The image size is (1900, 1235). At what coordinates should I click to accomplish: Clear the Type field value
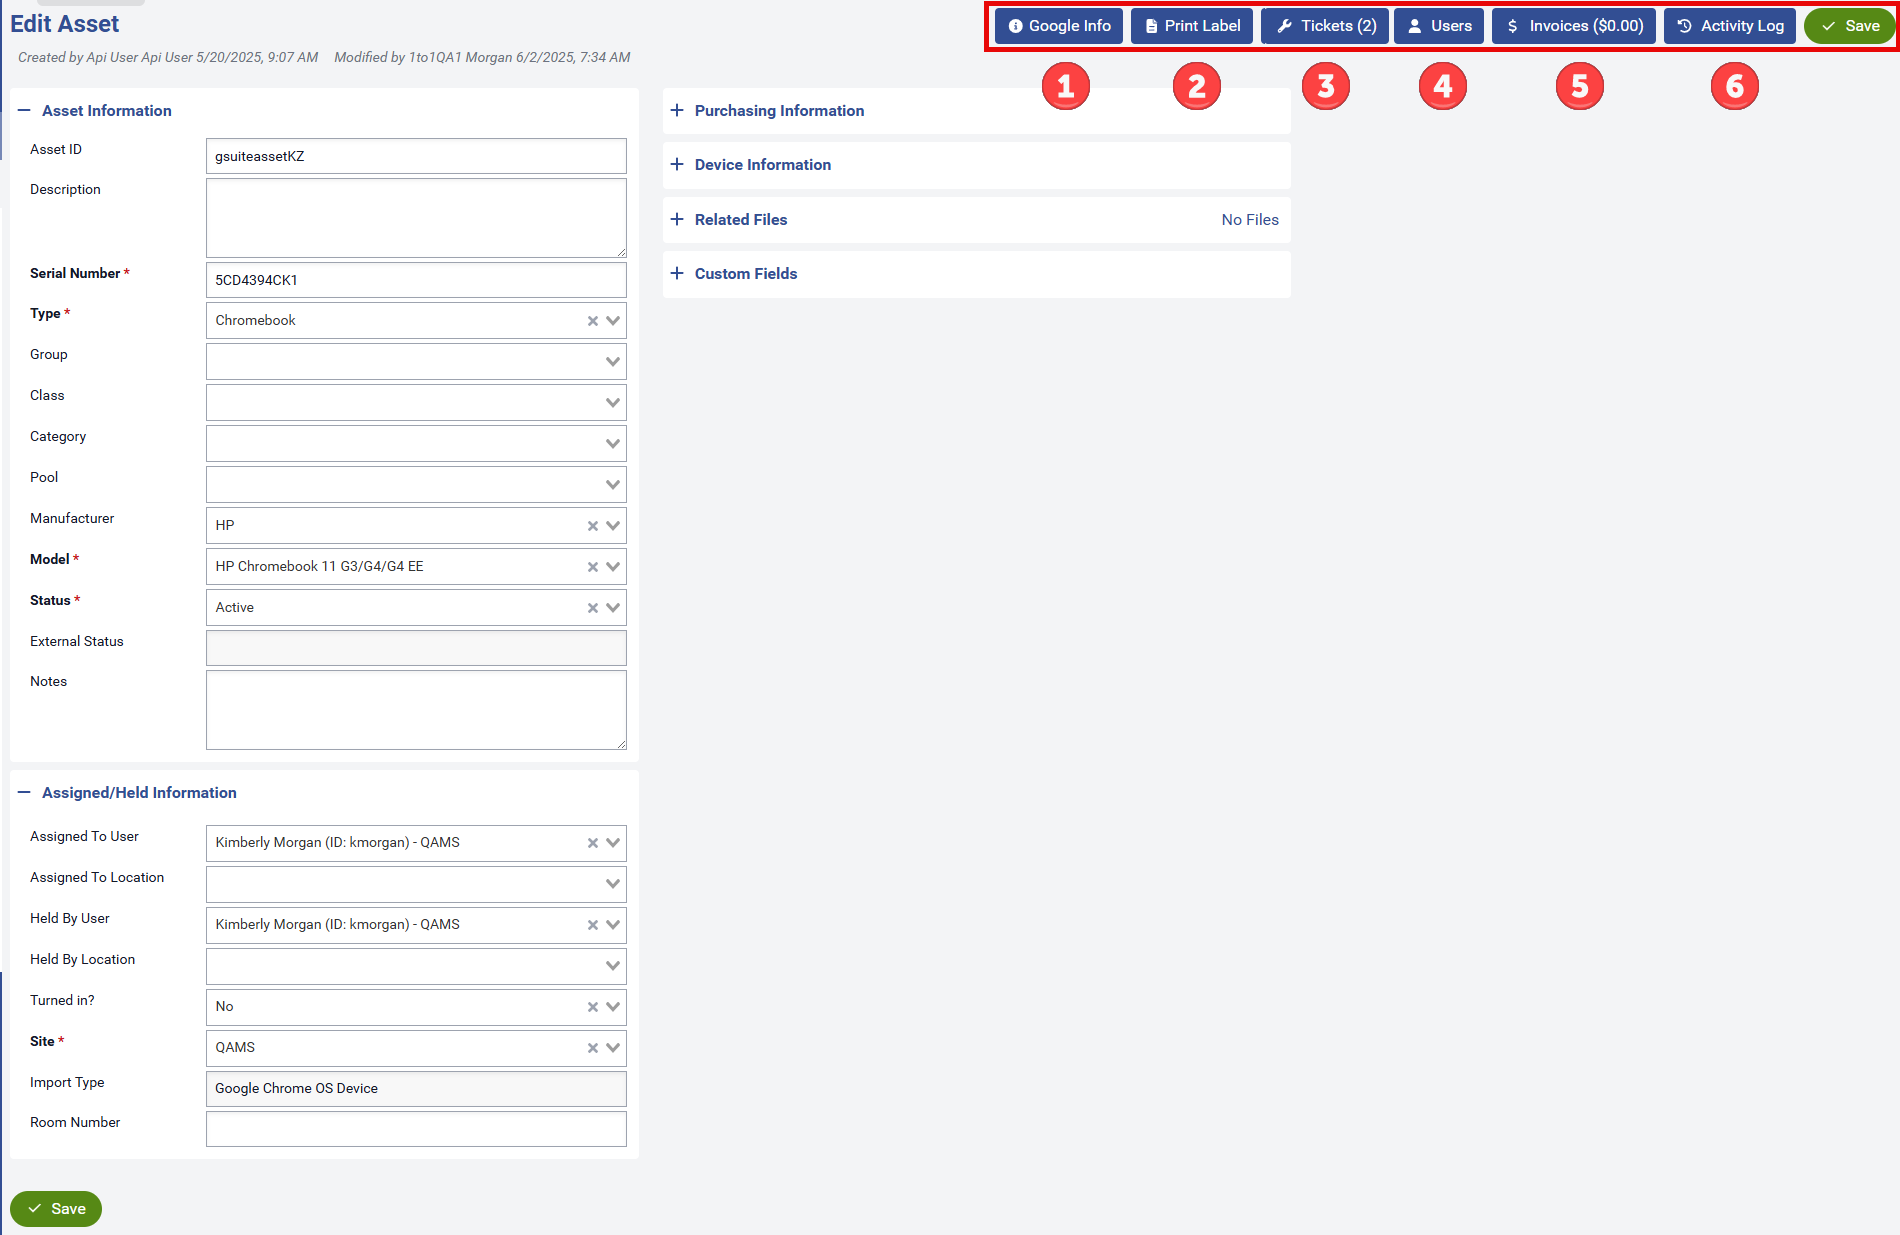click(593, 321)
